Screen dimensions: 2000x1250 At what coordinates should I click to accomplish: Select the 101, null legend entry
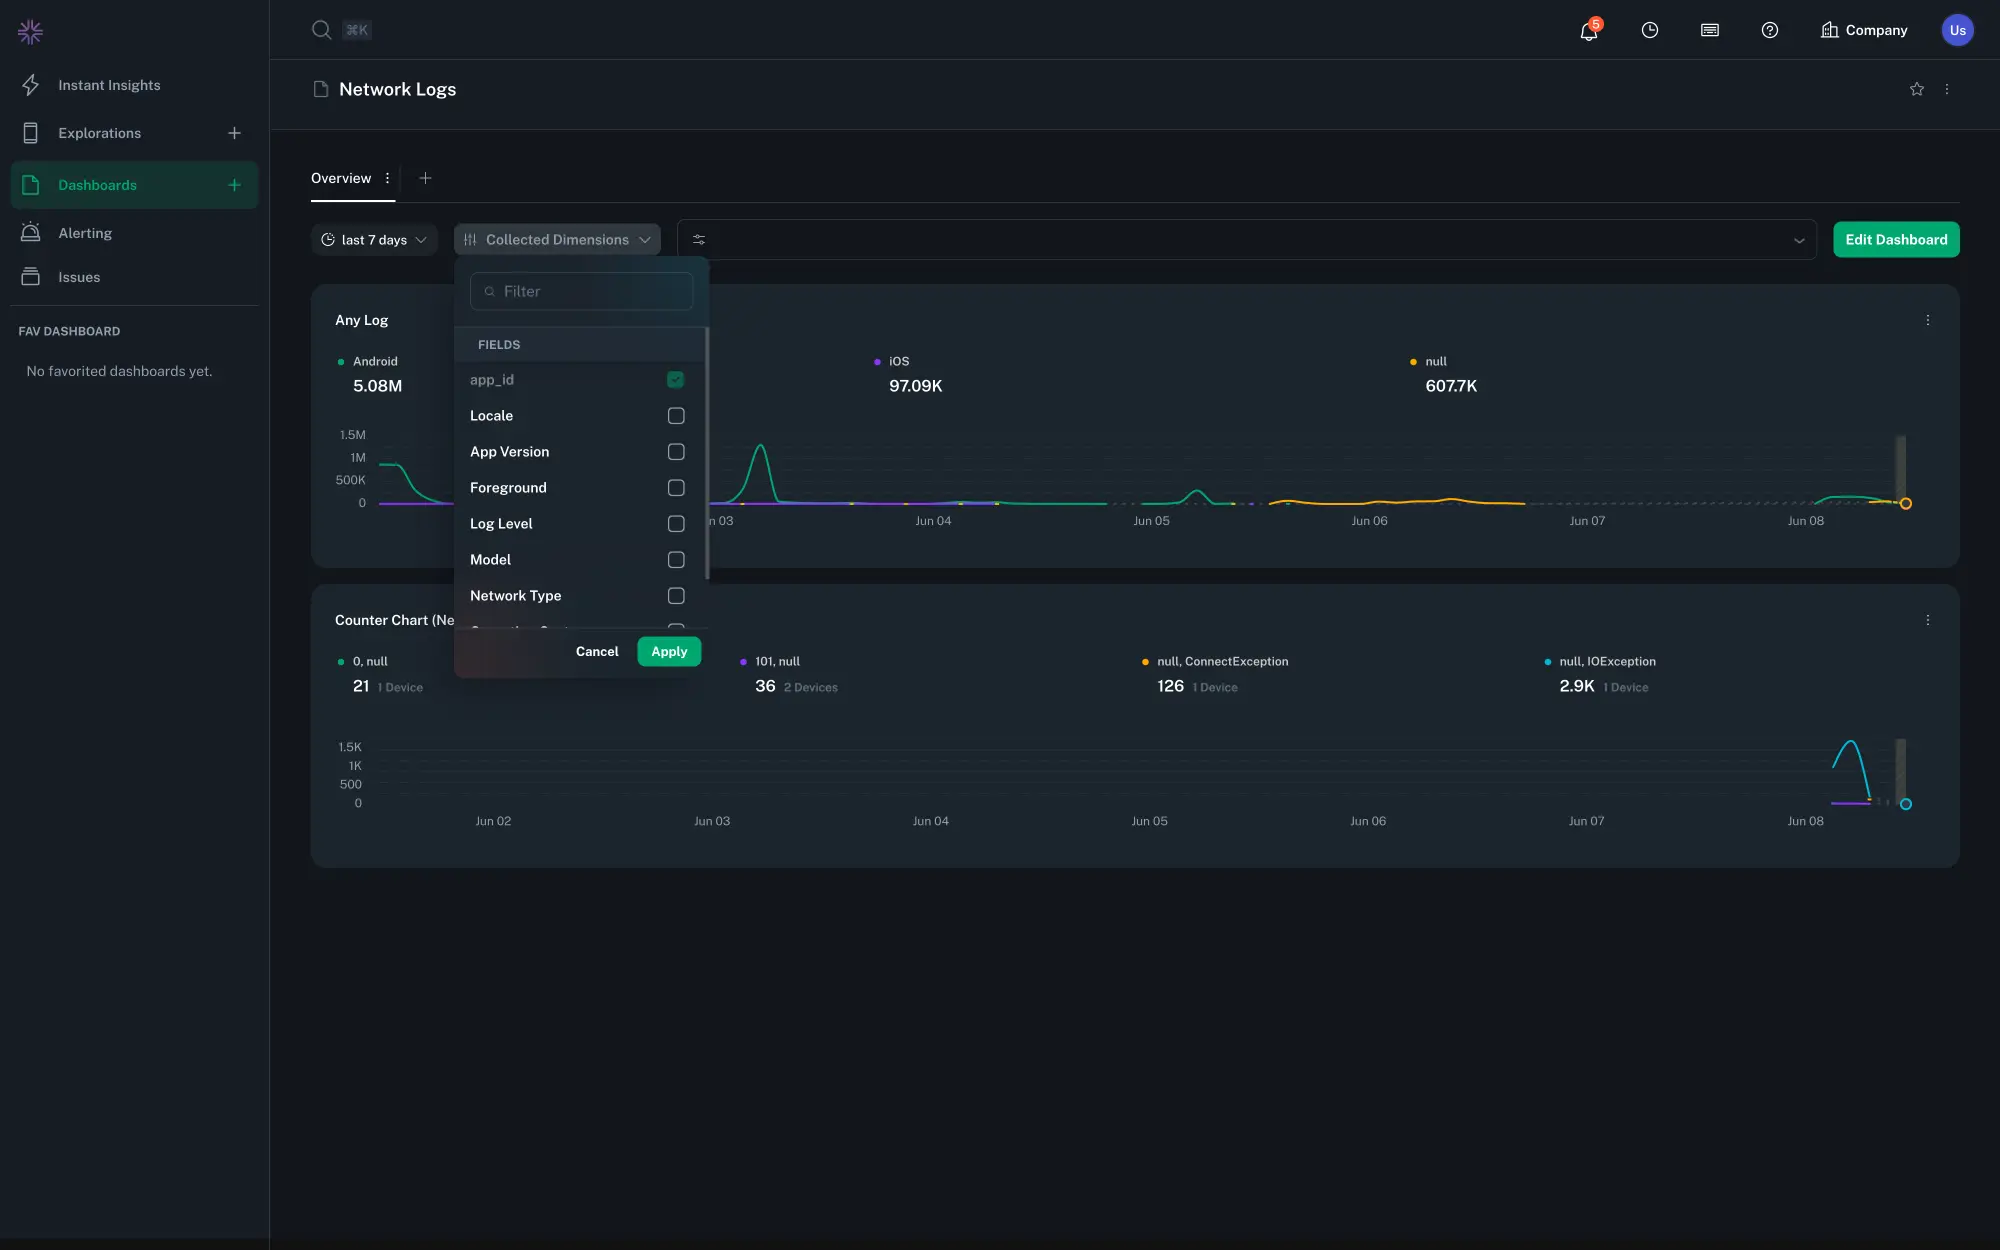tap(770, 661)
